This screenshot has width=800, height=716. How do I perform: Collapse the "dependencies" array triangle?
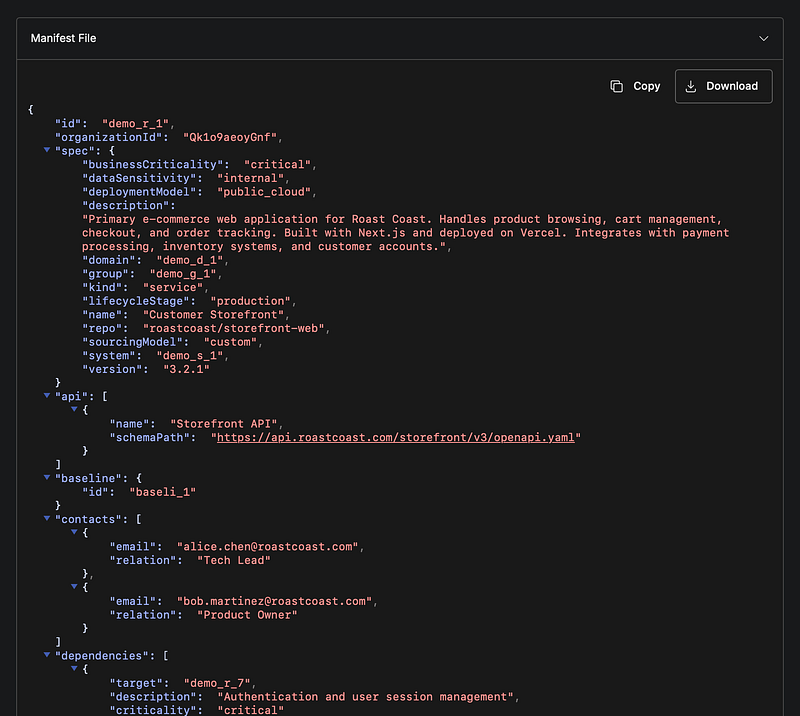click(x=47, y=655)
